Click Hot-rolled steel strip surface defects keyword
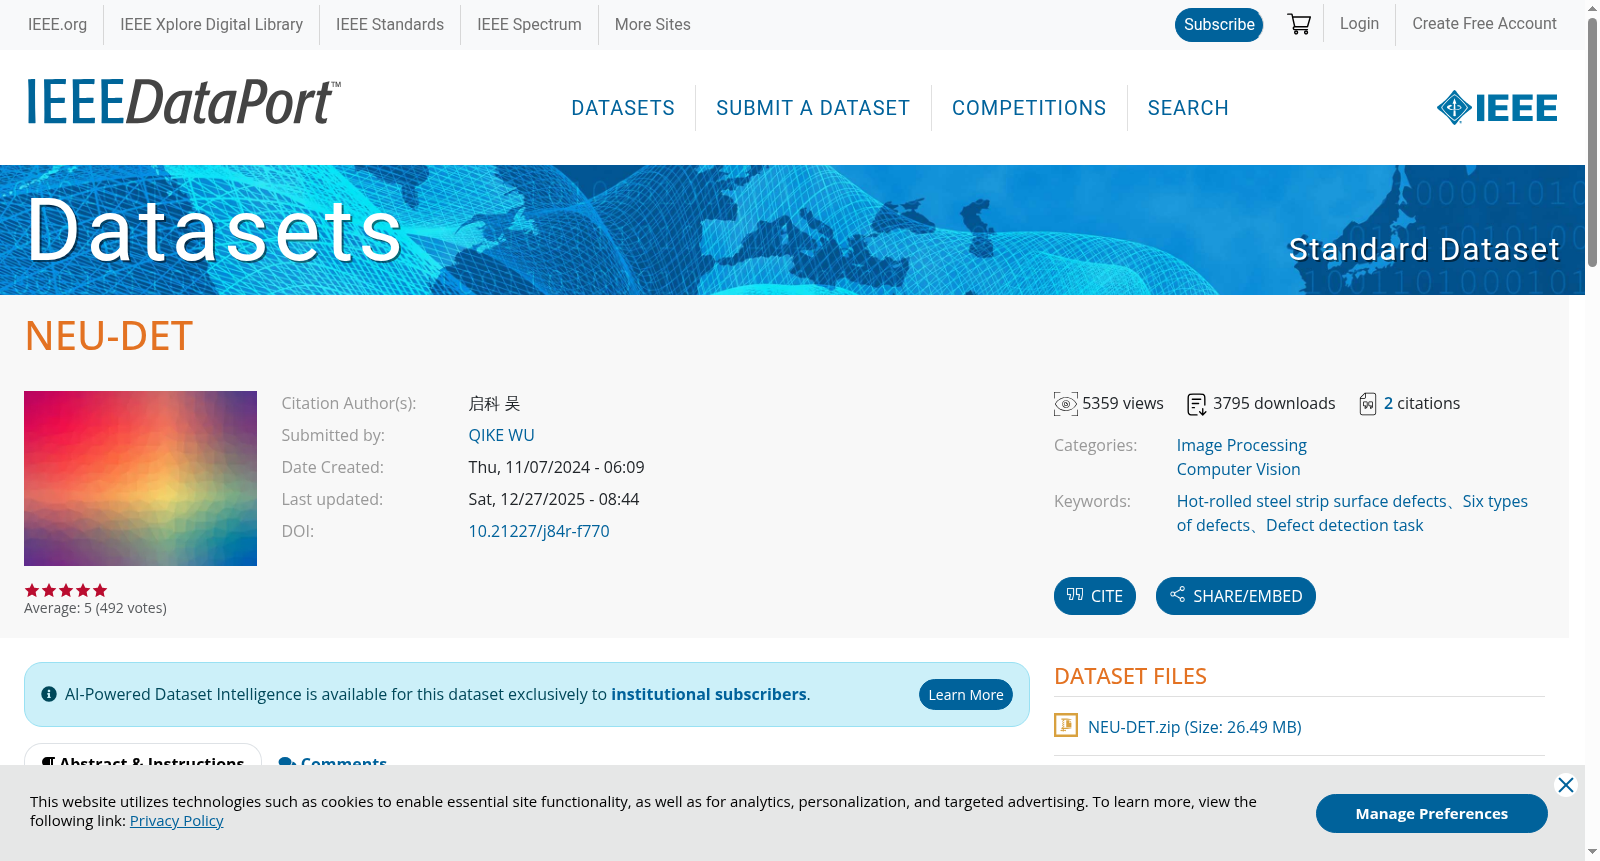This screenshot has width=1600, height=861. [1311, 501]
